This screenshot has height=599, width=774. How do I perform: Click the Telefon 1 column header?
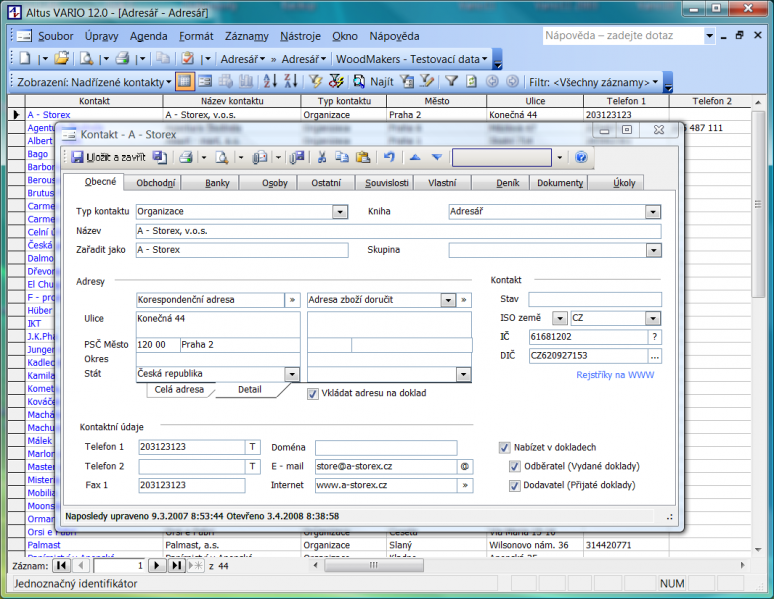point(626,101)
